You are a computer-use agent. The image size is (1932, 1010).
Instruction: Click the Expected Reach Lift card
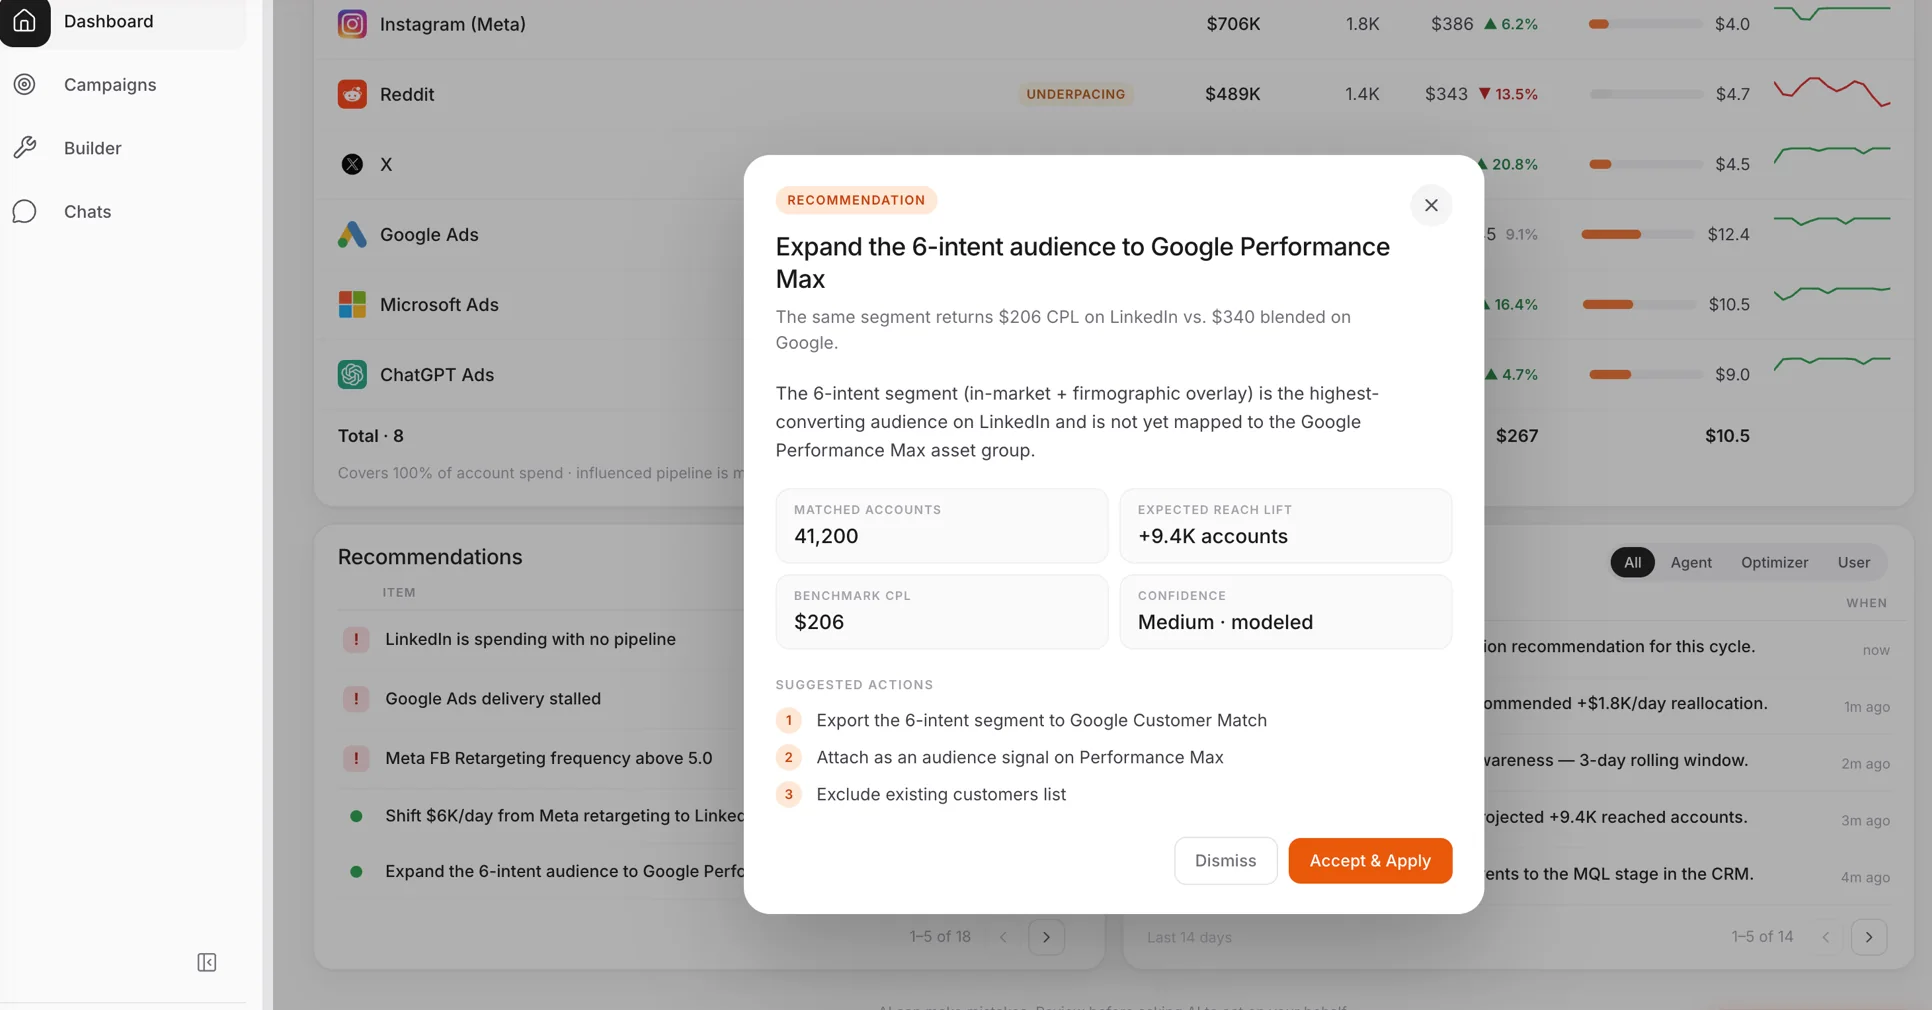[x=1285, y=526]
